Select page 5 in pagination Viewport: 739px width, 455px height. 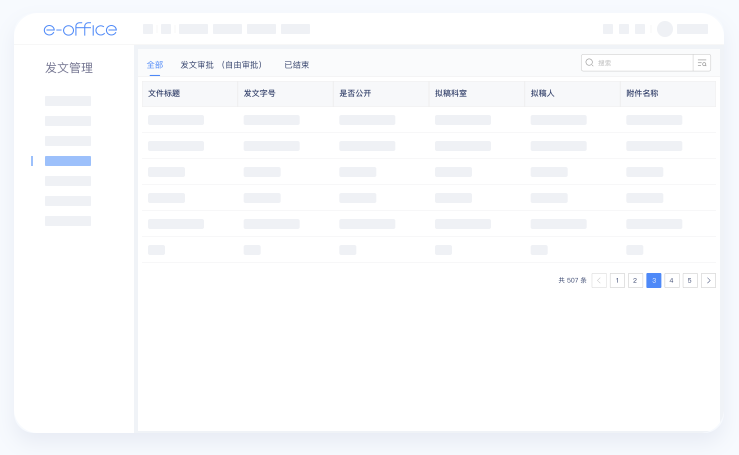click(x=690, y=281)
